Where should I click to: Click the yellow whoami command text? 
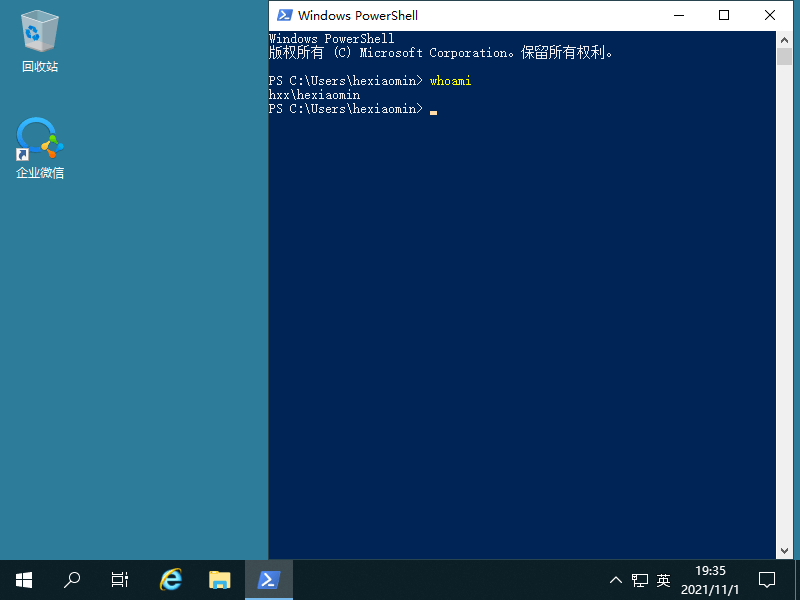point(451,81)
